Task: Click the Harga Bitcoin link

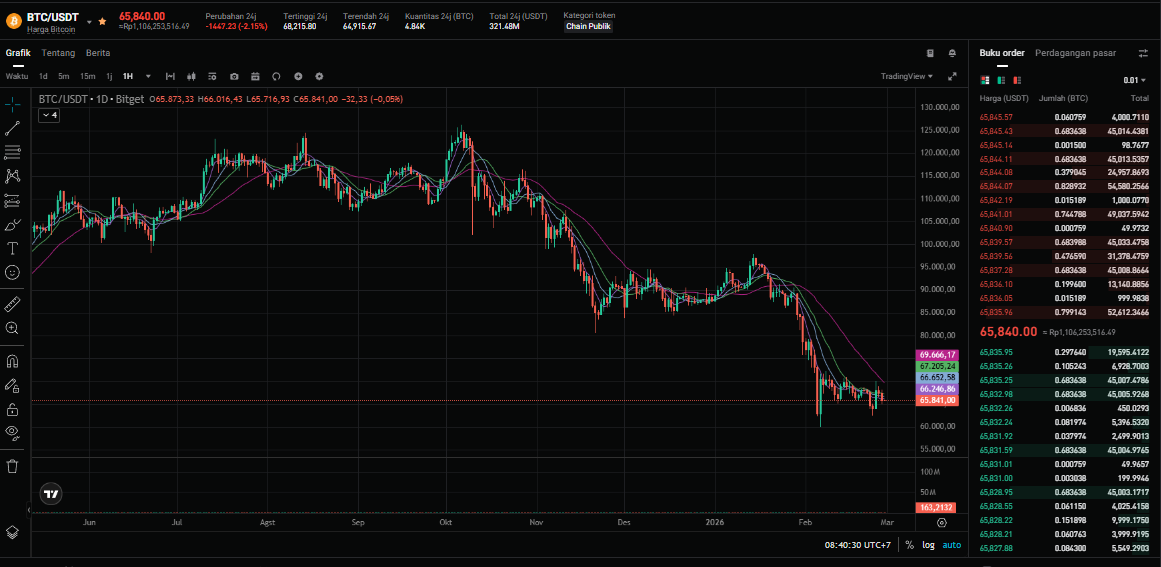Action: pyautogui.click(x=51, y=30)
